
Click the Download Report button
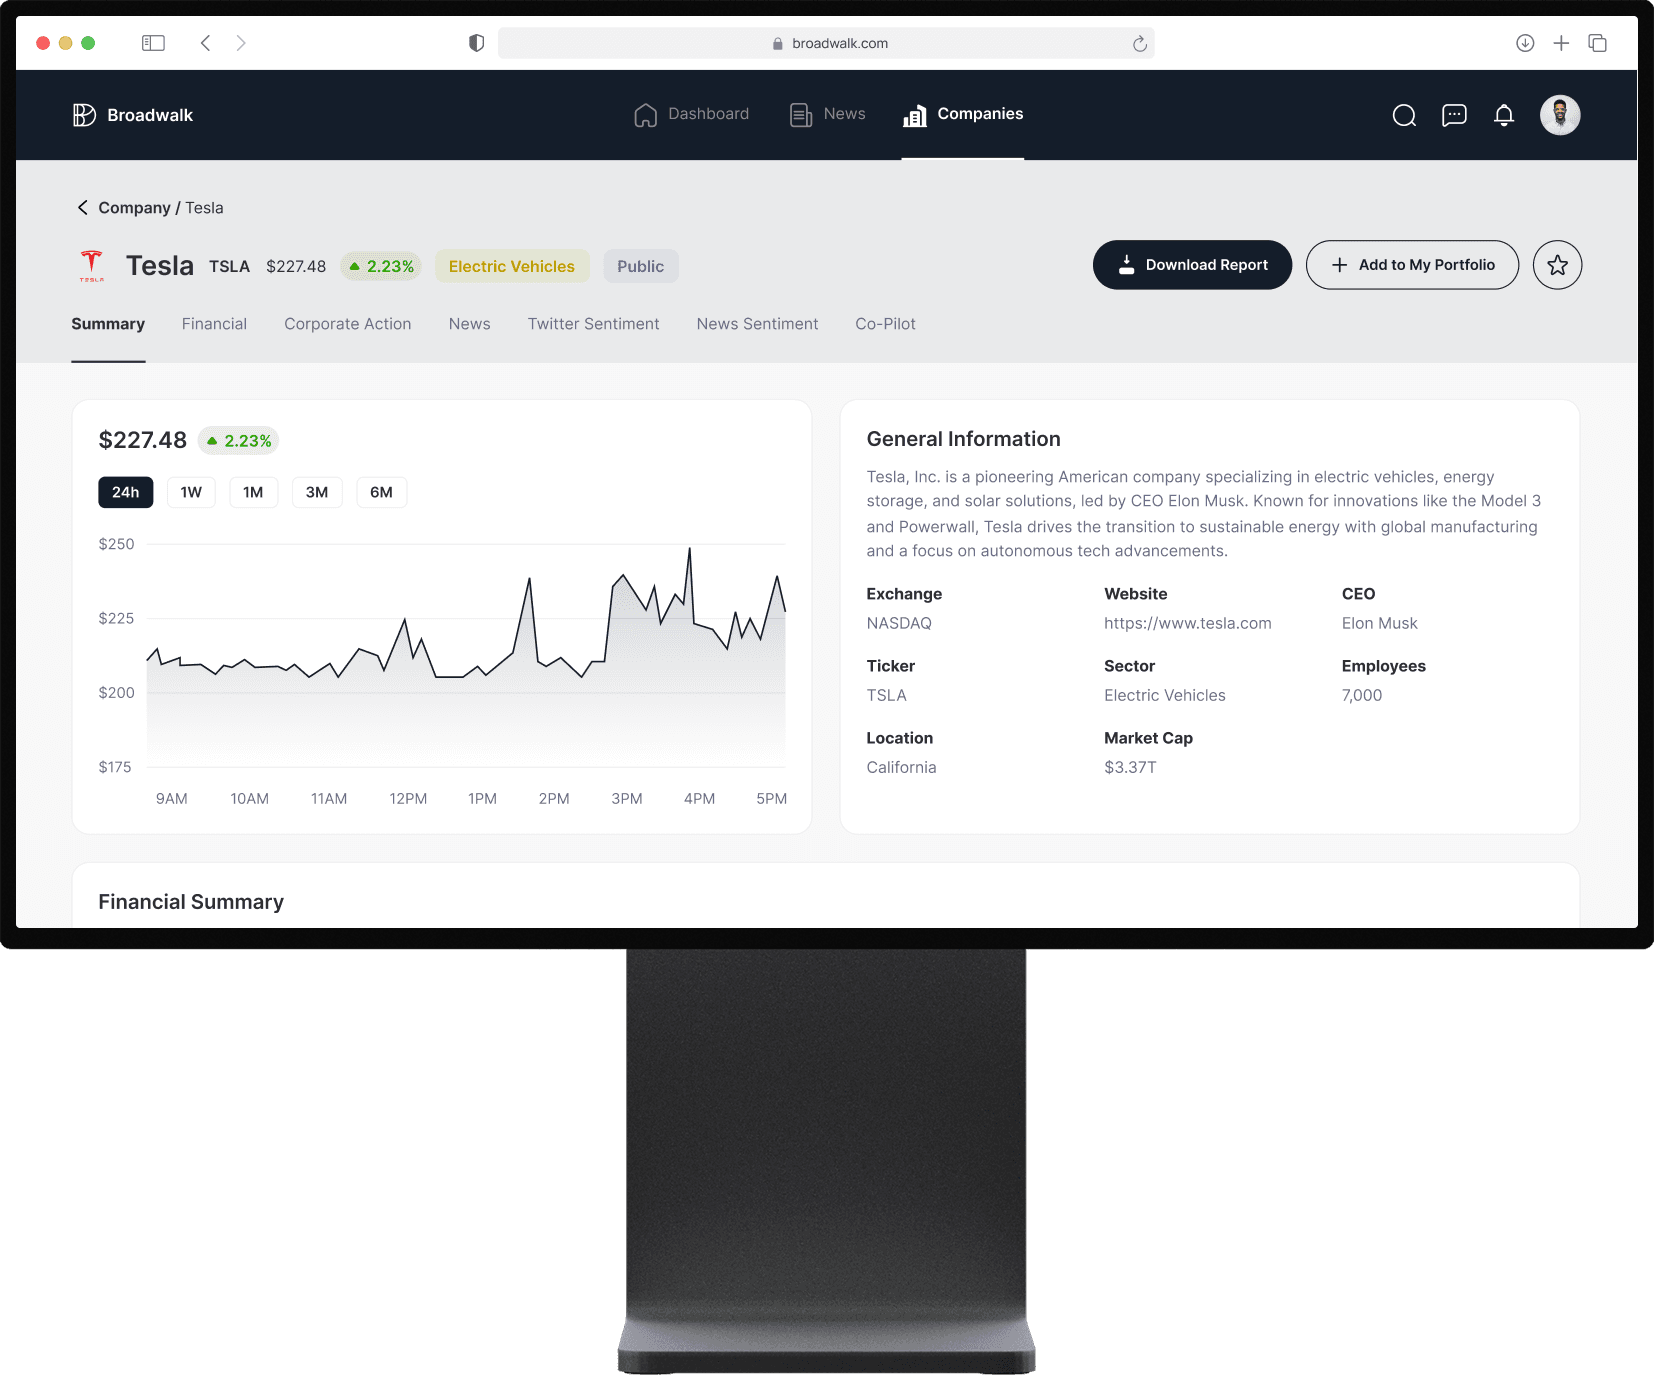pos(1192,265)
